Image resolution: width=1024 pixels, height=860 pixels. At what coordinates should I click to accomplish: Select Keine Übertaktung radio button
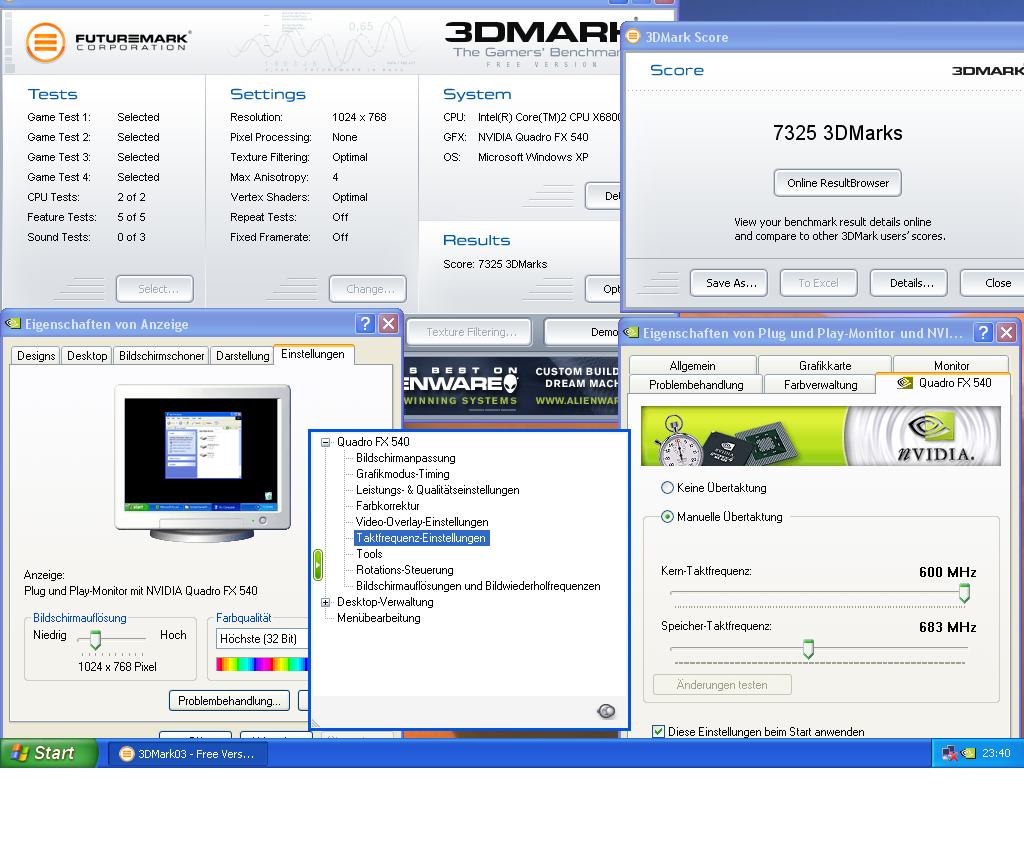(667, 488)
